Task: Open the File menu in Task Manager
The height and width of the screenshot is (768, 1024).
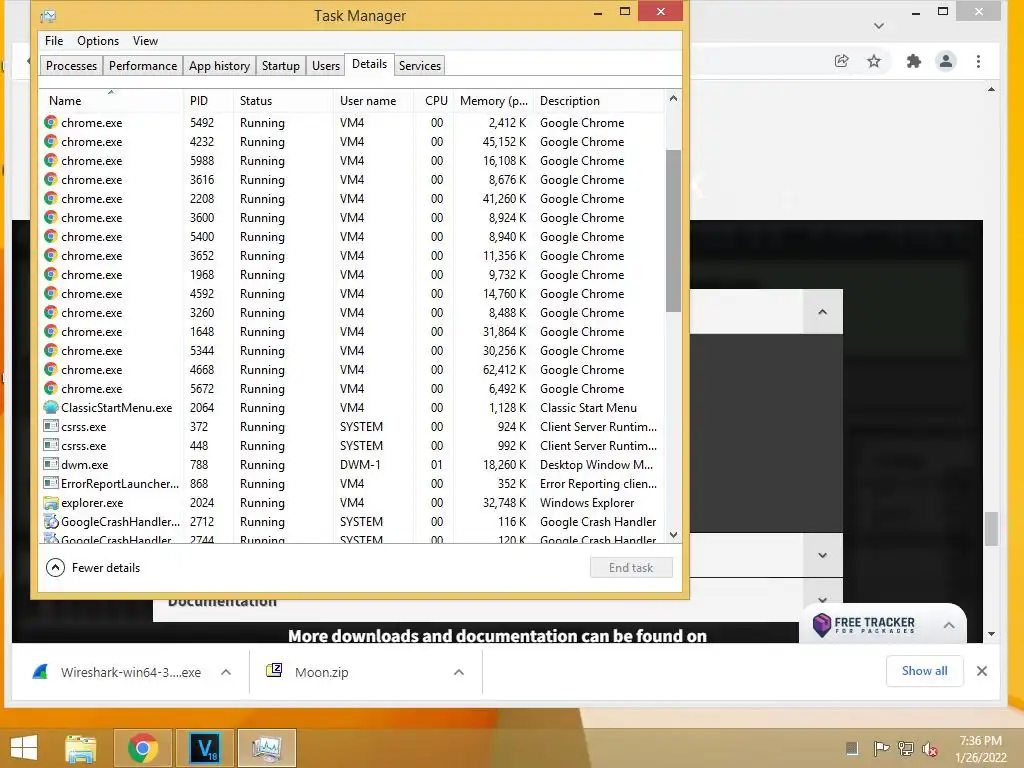Action: point(54,40)
